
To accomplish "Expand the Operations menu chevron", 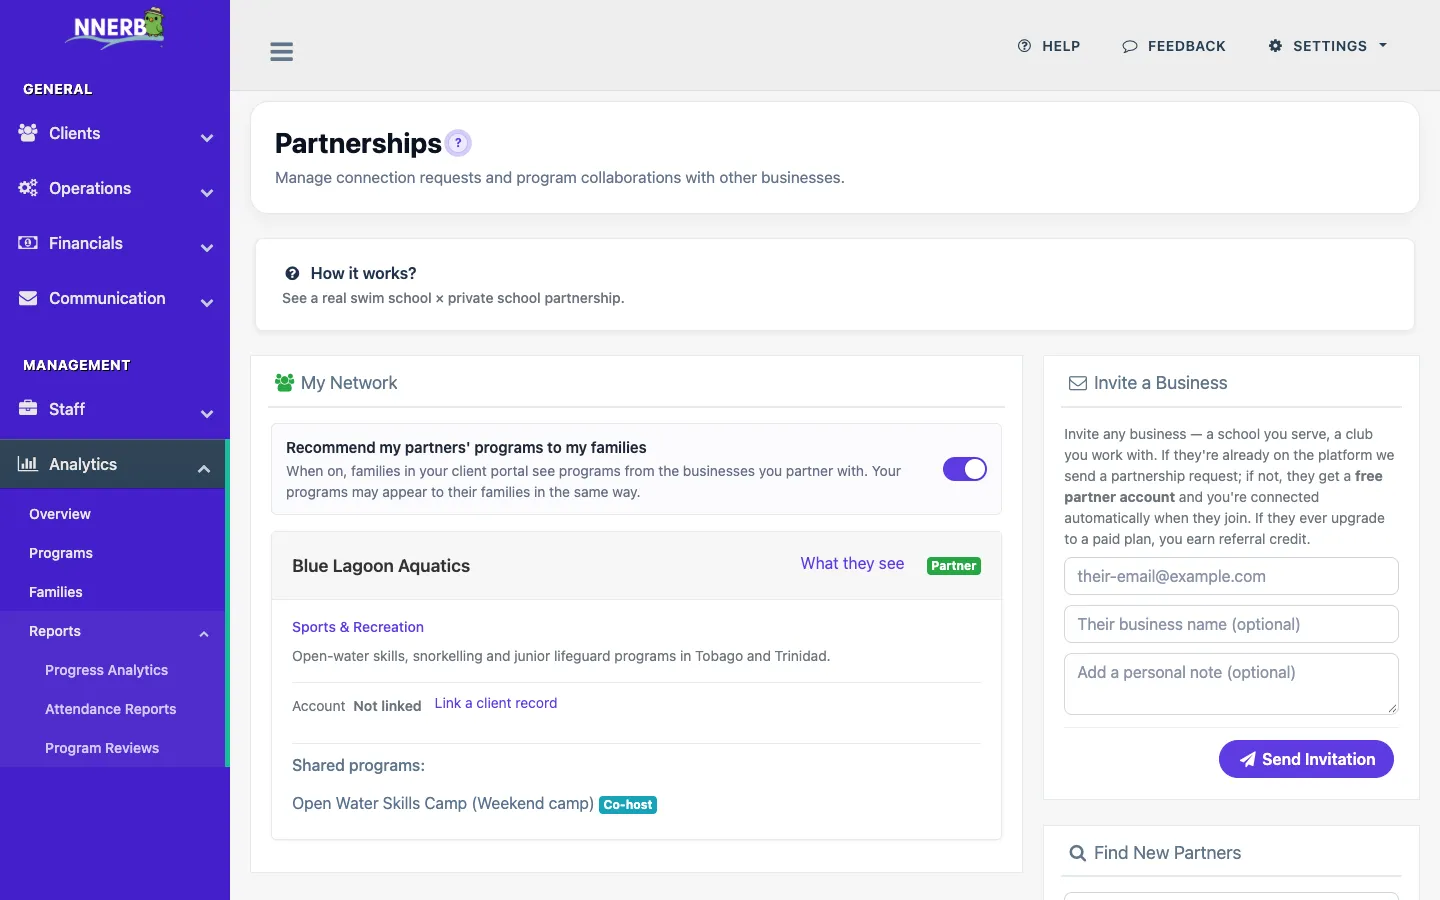I will (x=207, y=193).
